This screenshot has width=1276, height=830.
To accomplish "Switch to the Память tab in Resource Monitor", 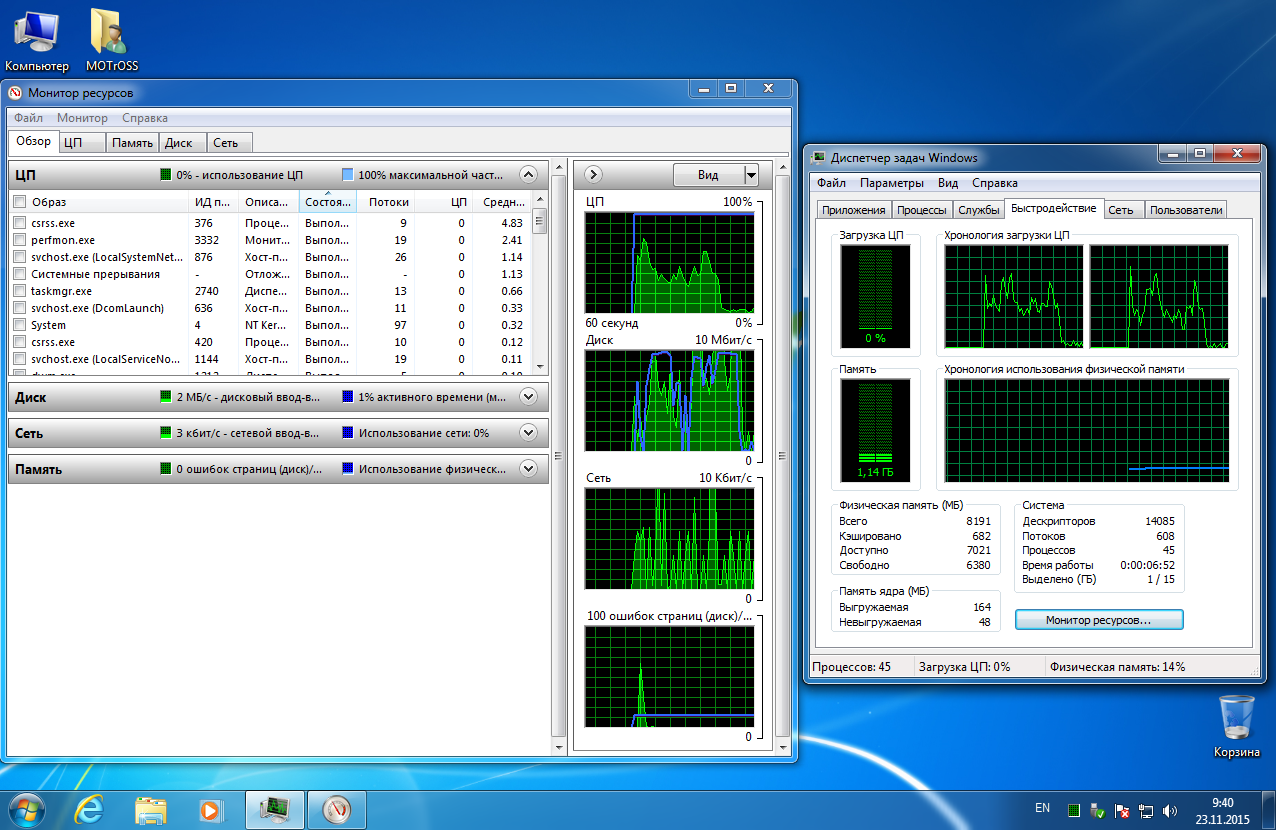I will coord(132,143).
